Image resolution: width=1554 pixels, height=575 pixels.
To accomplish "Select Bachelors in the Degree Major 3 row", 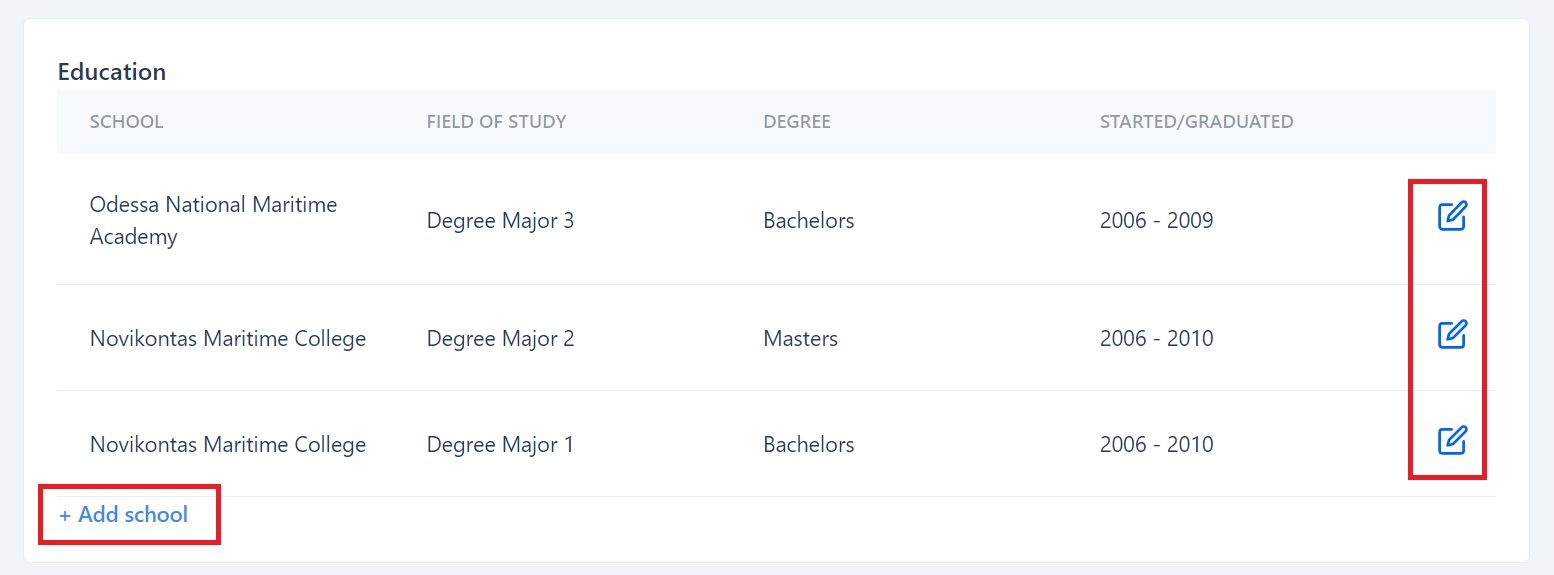I will click(x=808, y=220).
